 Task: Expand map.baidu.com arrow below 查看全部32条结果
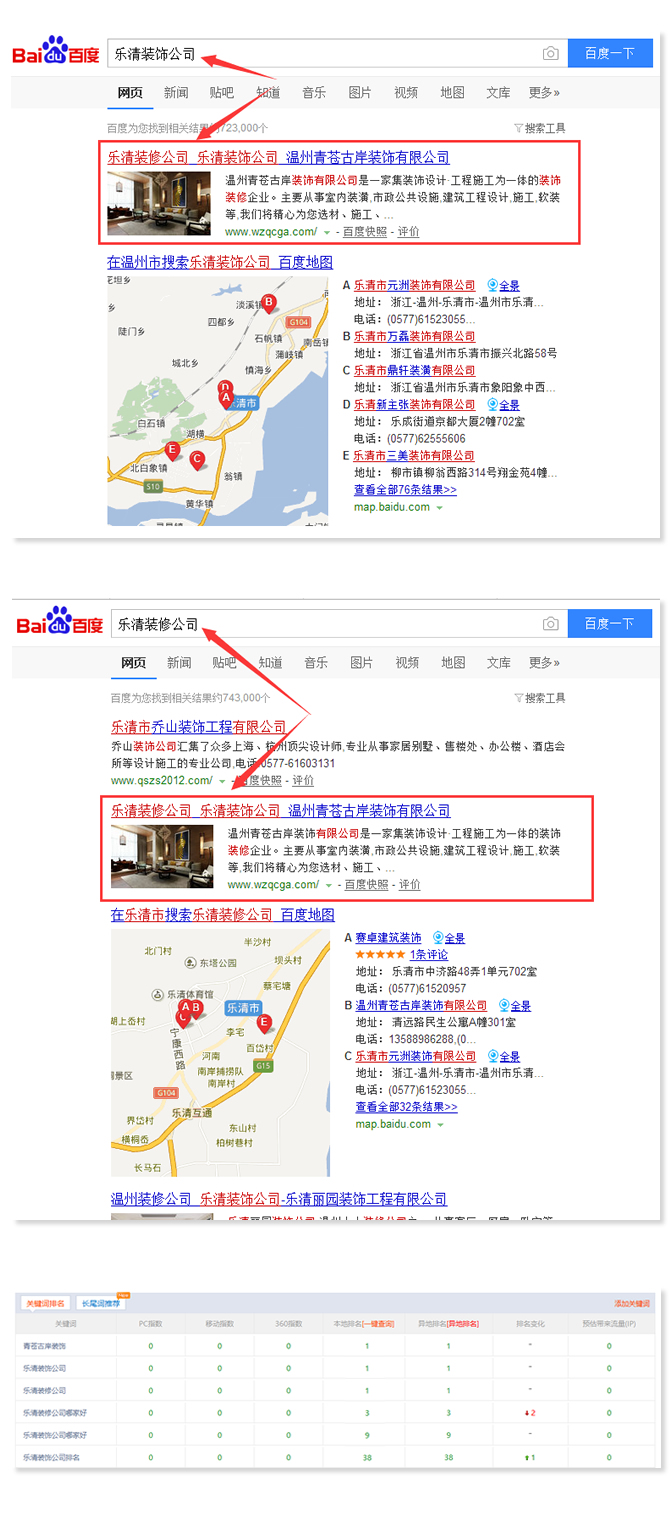click(440, 1125)
